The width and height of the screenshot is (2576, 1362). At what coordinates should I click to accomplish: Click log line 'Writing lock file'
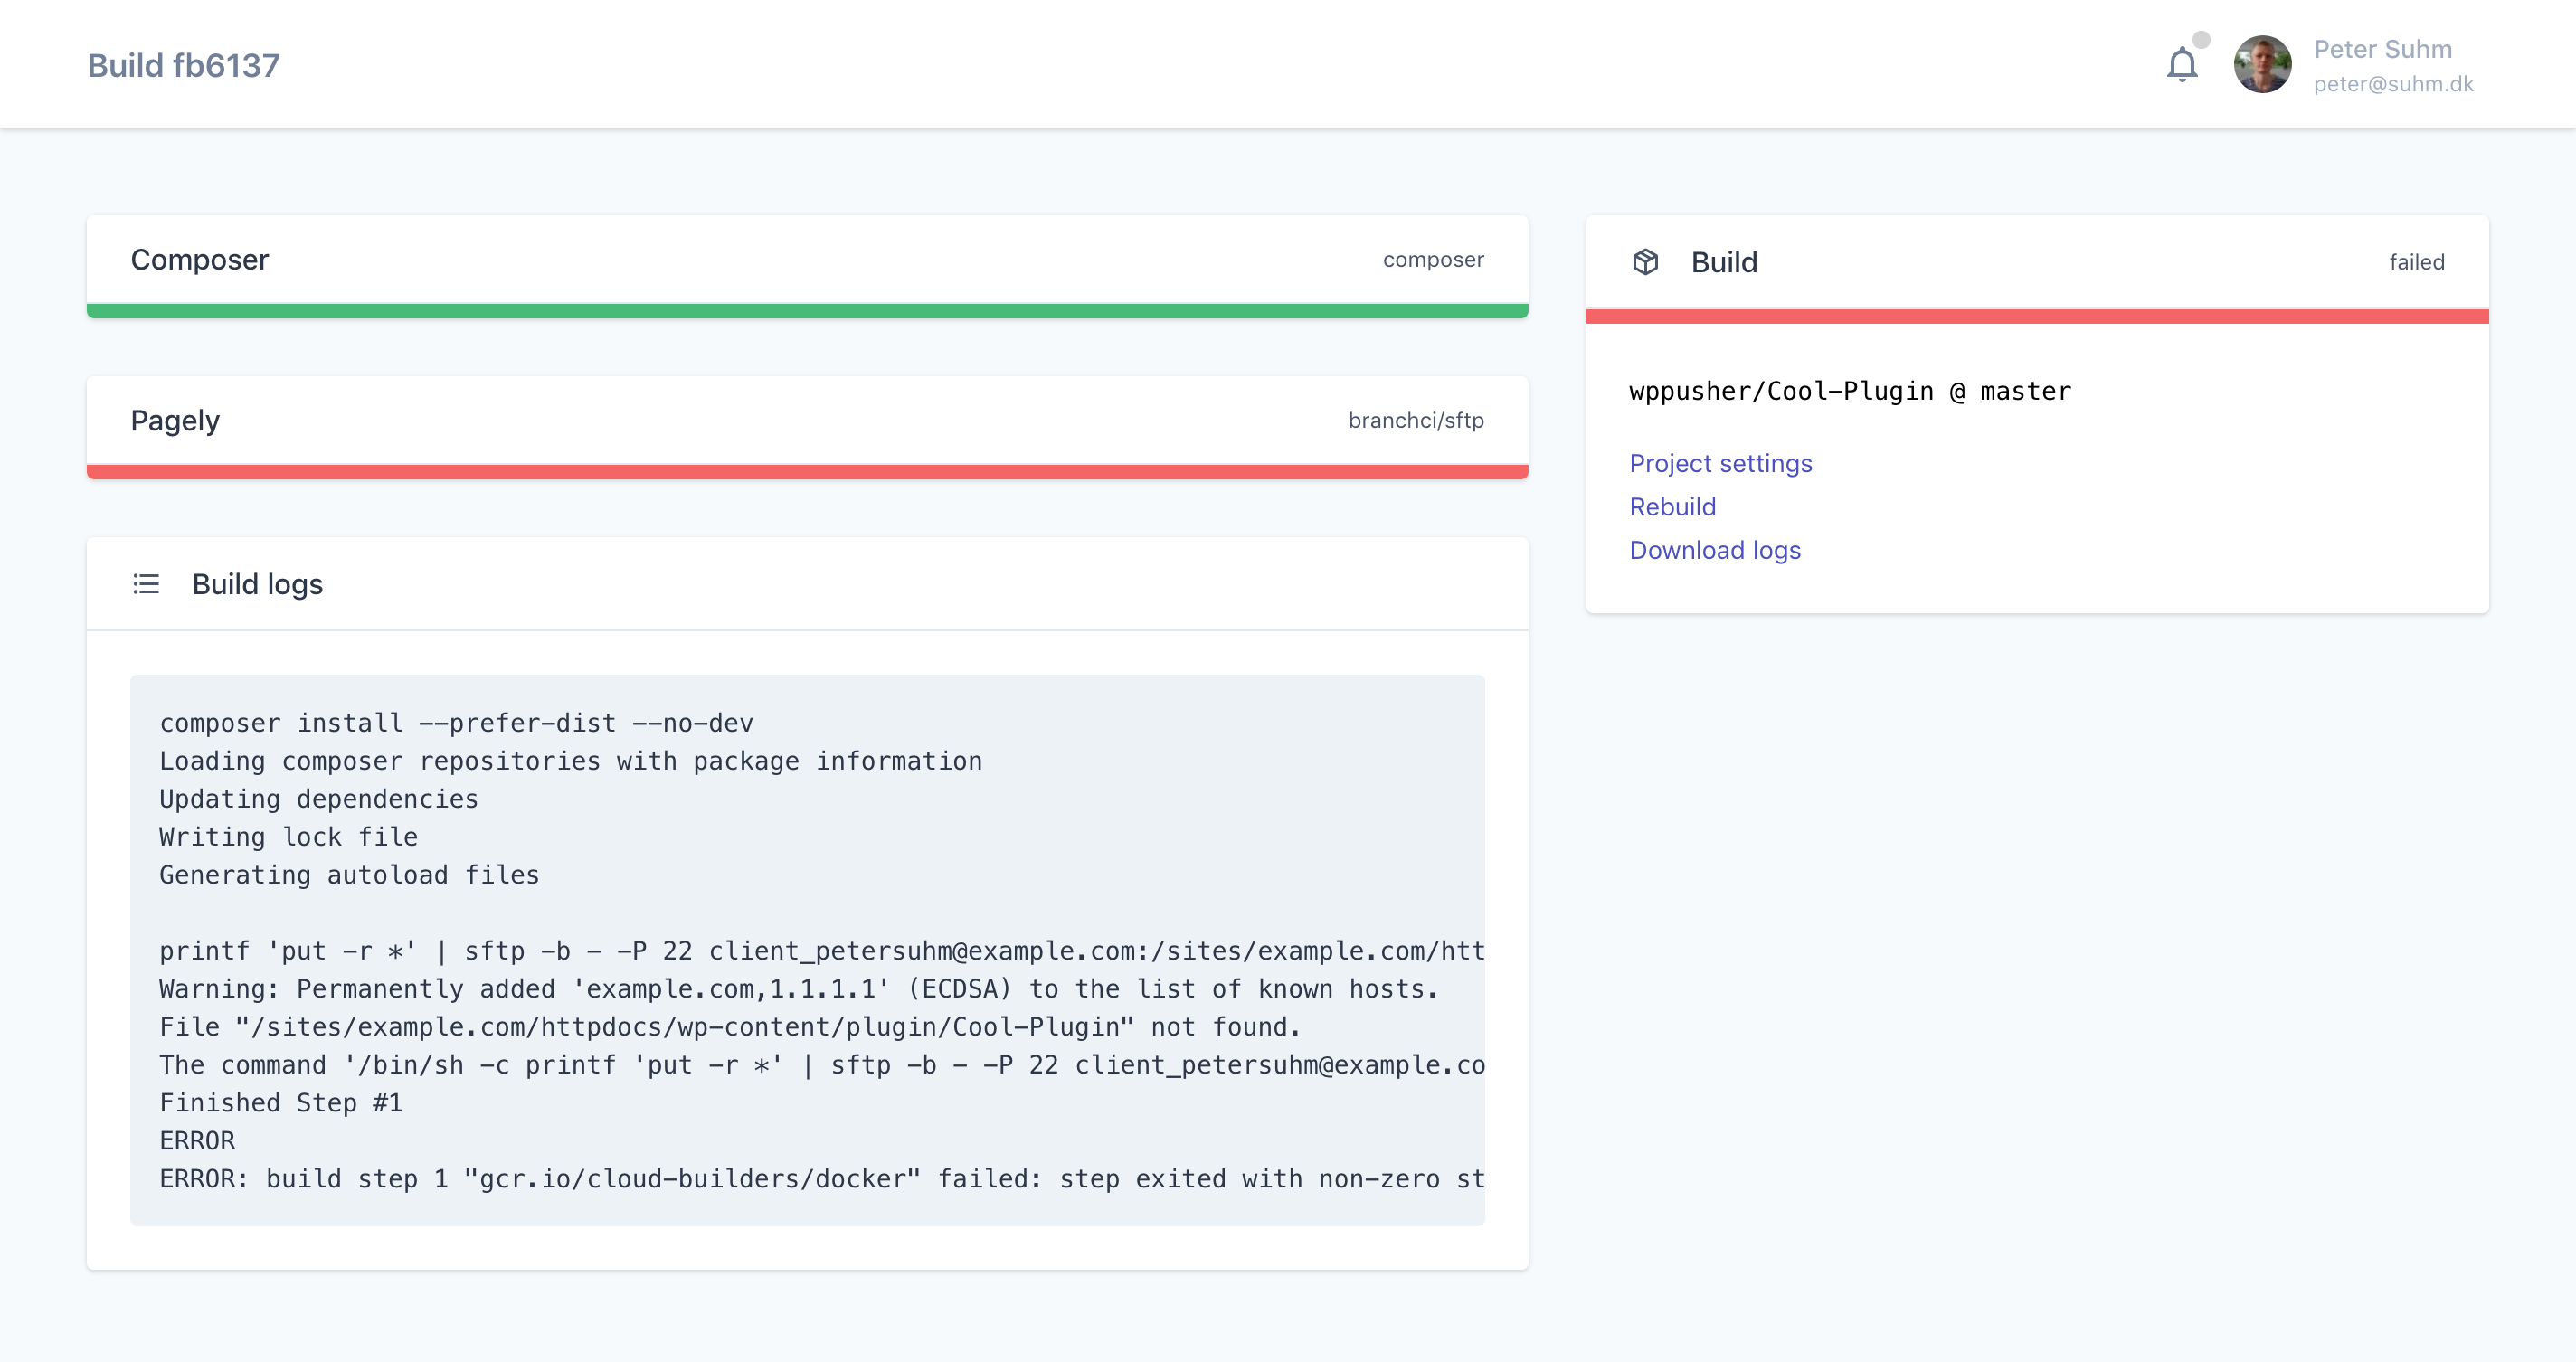(x=288, y=837)
